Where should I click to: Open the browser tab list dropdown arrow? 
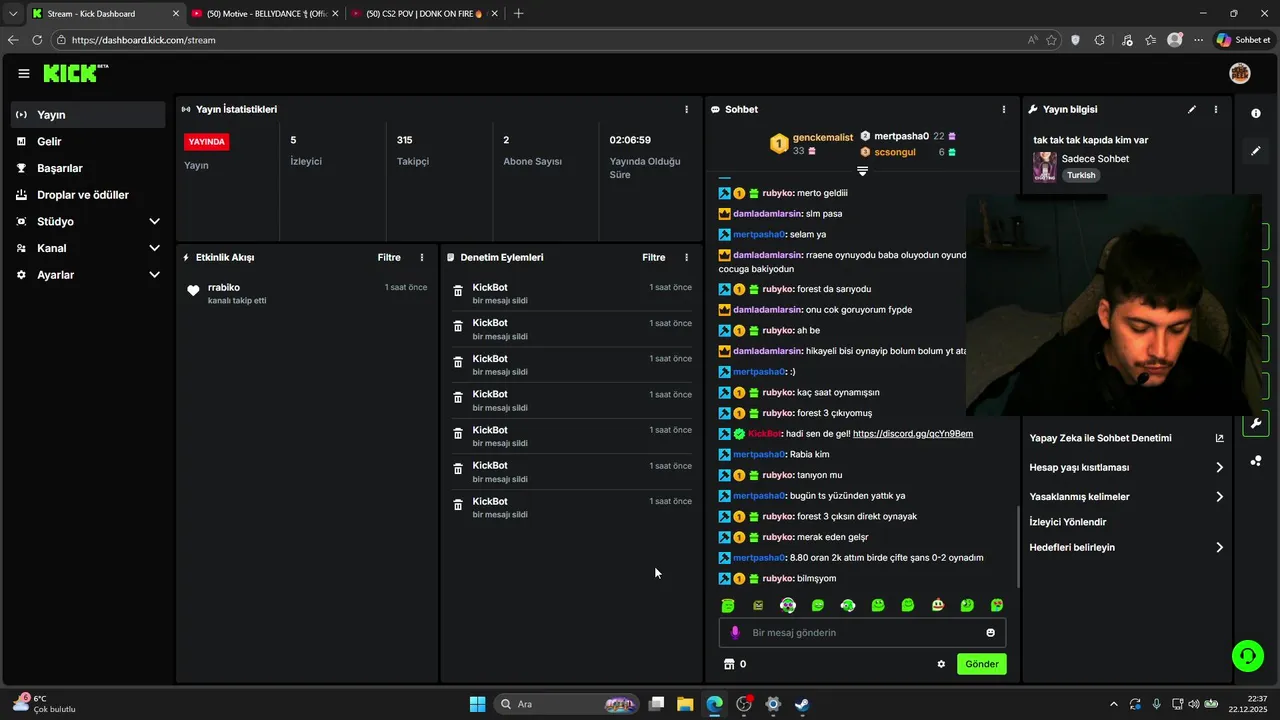12,14
